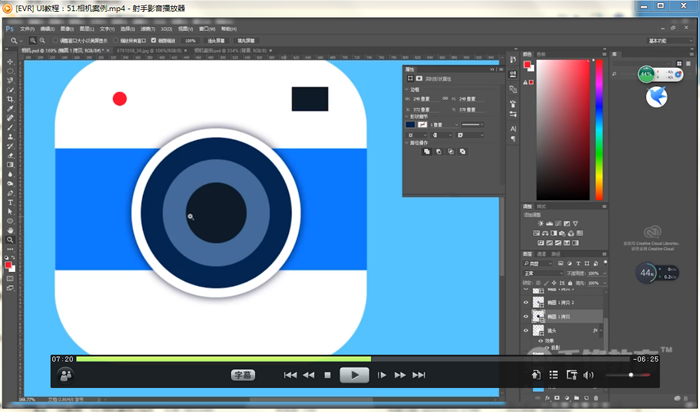Hide the 椭圆 1 拷贝 layer eye icon

[527, 316]
